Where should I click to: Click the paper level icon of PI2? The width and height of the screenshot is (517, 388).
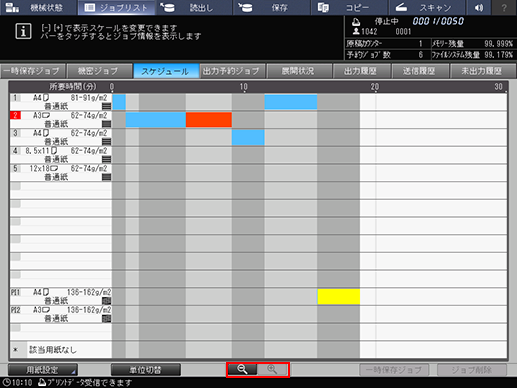106,319
